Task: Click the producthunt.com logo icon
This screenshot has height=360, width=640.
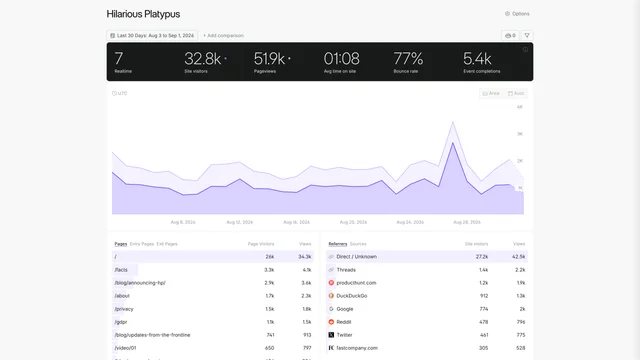Action: coord(331,283)
